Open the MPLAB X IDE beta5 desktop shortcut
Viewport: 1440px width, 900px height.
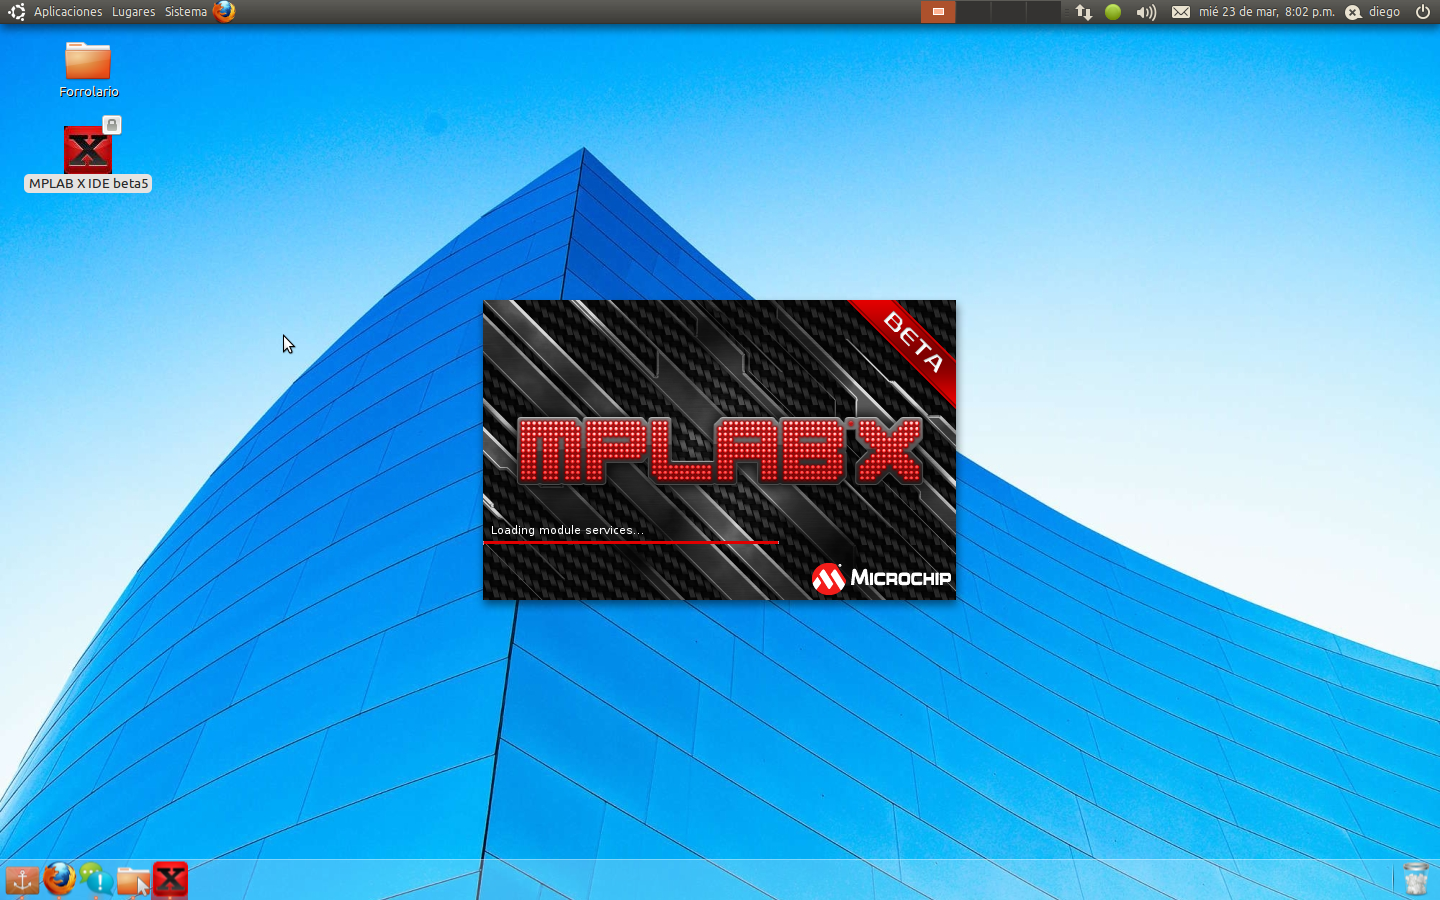click(88, 150)
